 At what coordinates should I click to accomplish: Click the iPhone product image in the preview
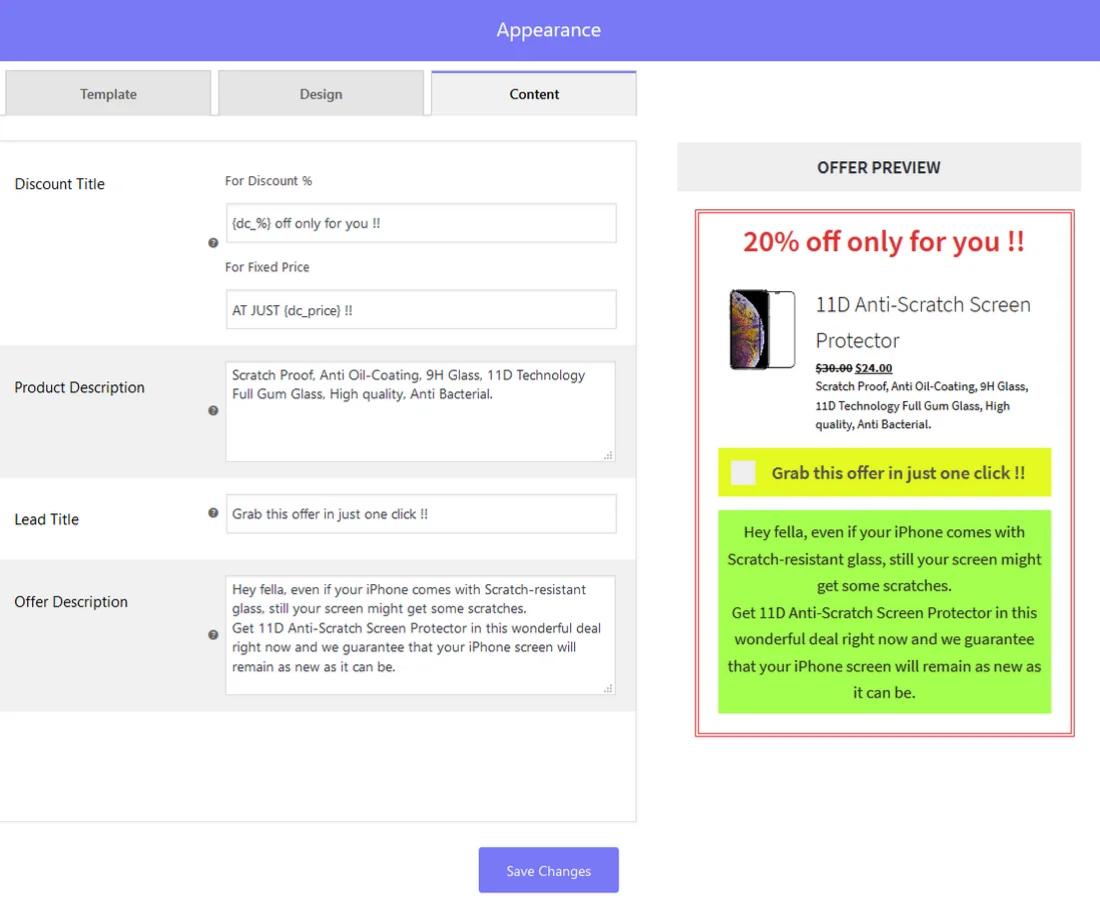point(762,328)
